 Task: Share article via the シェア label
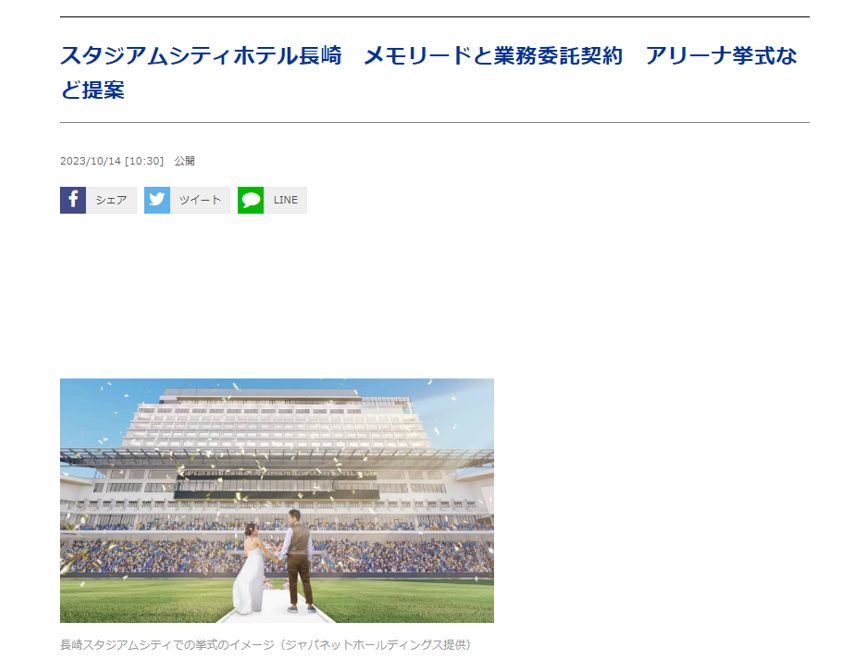tap(111, 200)
